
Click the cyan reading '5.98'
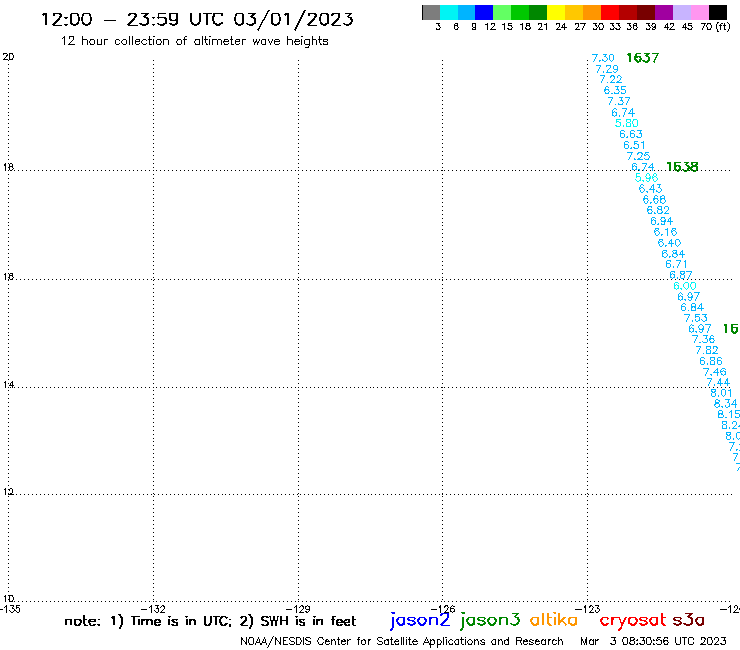(647, 177)
